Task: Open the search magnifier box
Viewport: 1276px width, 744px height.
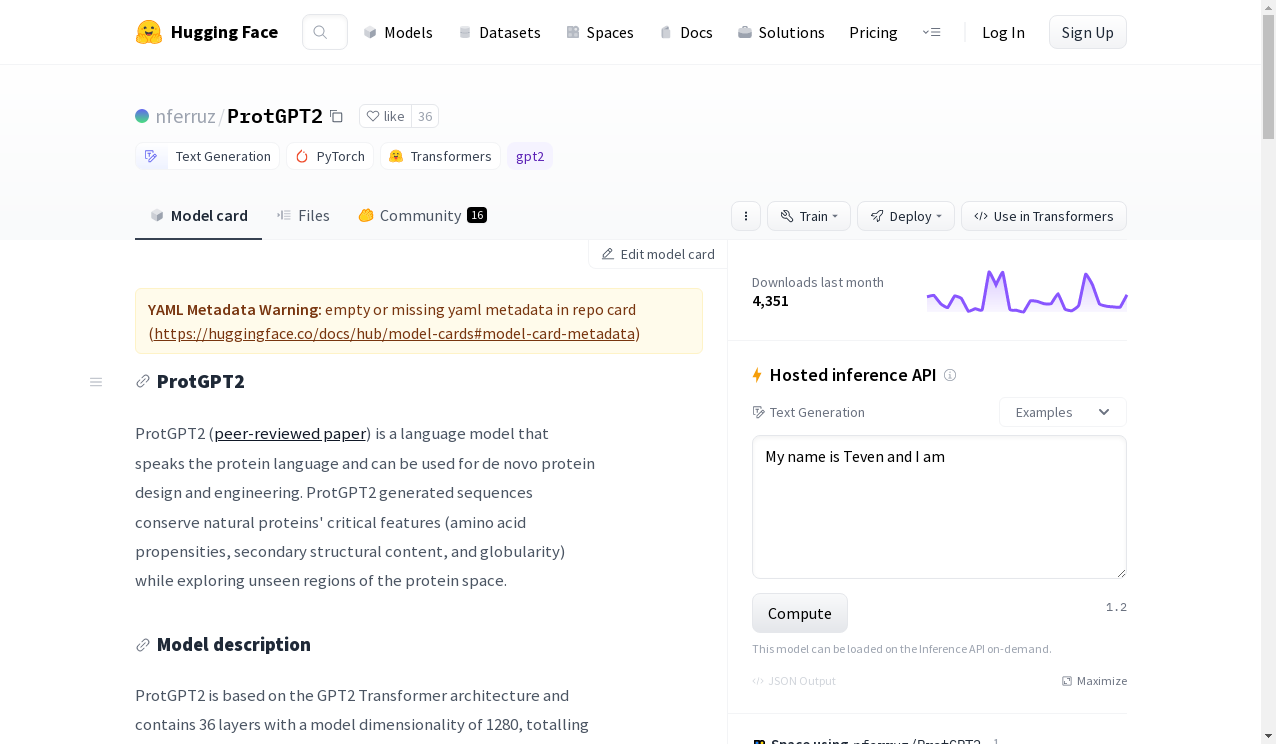Action: coord(324,32)
